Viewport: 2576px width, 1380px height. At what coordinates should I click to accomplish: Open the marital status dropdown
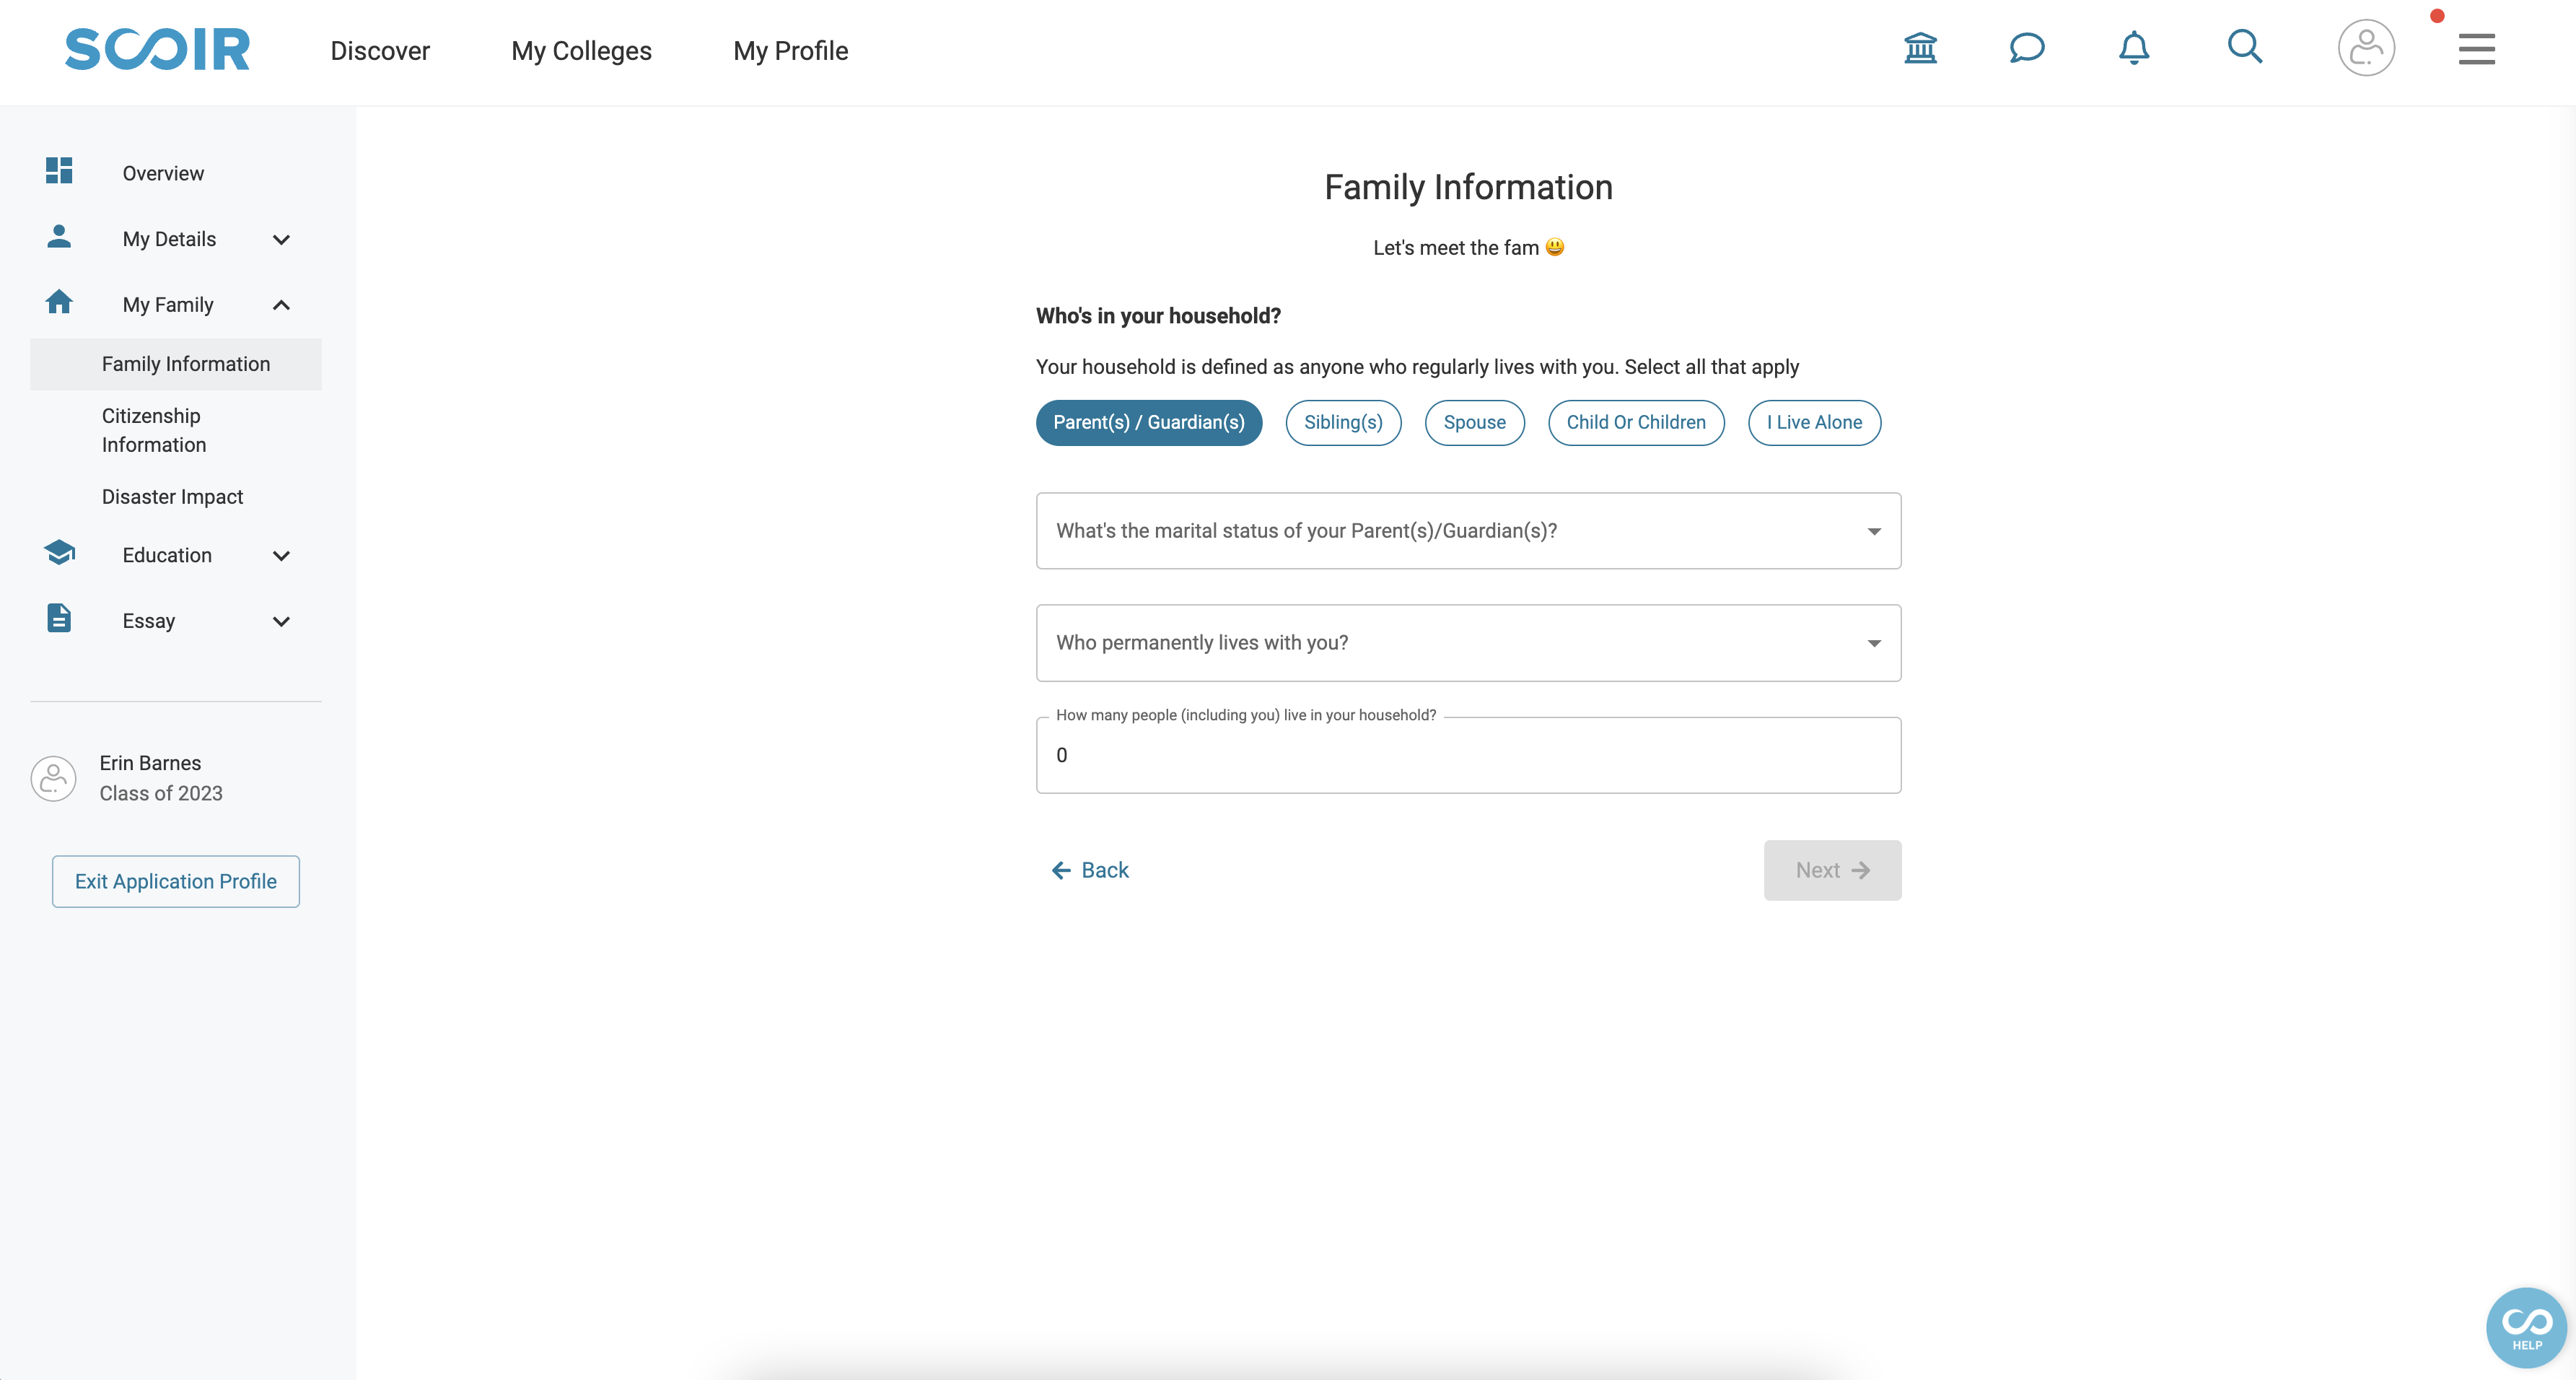coord(1468,531)
